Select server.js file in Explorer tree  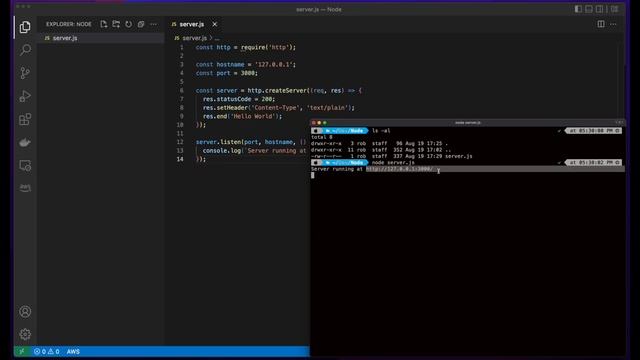point(101,38)
